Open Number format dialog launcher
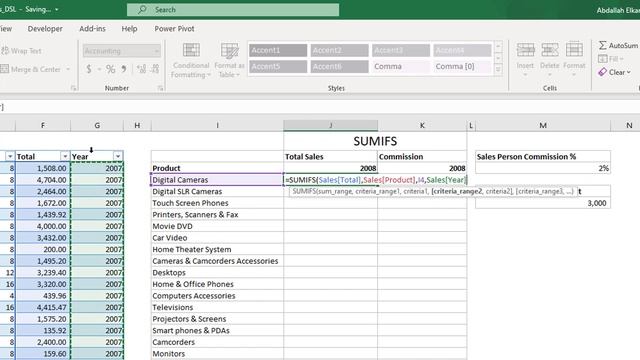 160,88
